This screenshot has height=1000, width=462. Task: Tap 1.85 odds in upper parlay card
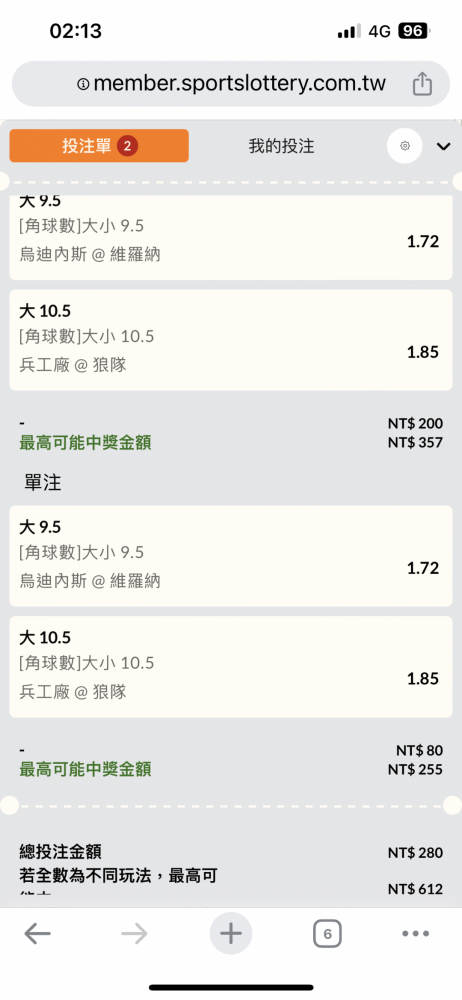[423, 352]
